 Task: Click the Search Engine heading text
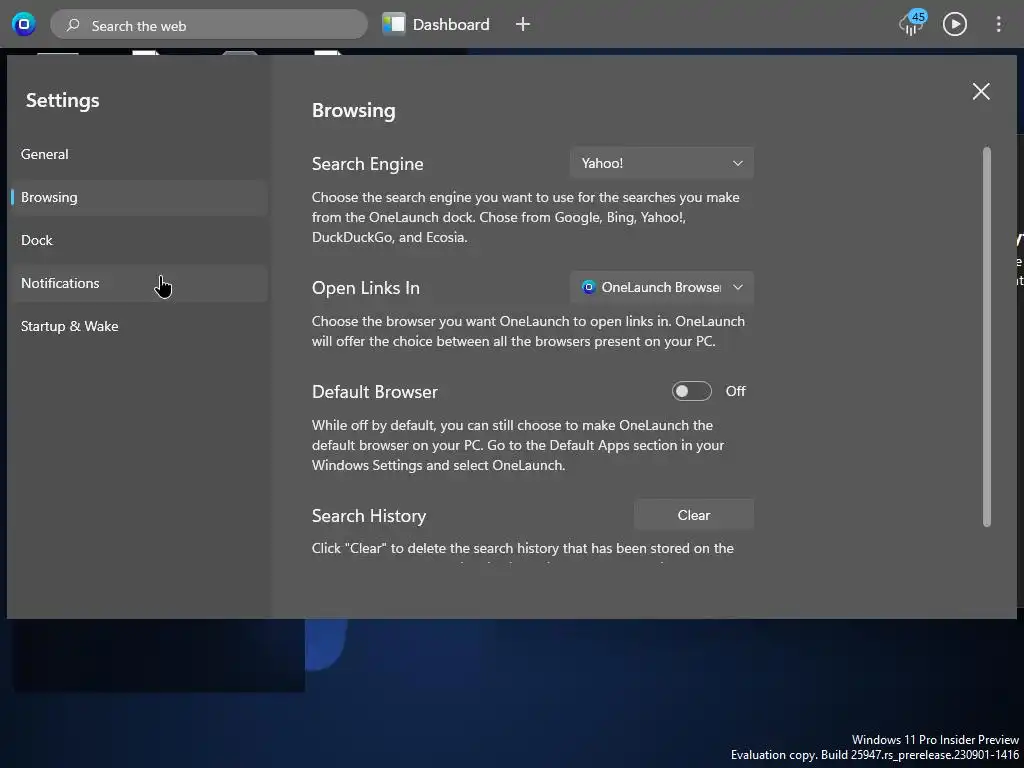(368, 164)
